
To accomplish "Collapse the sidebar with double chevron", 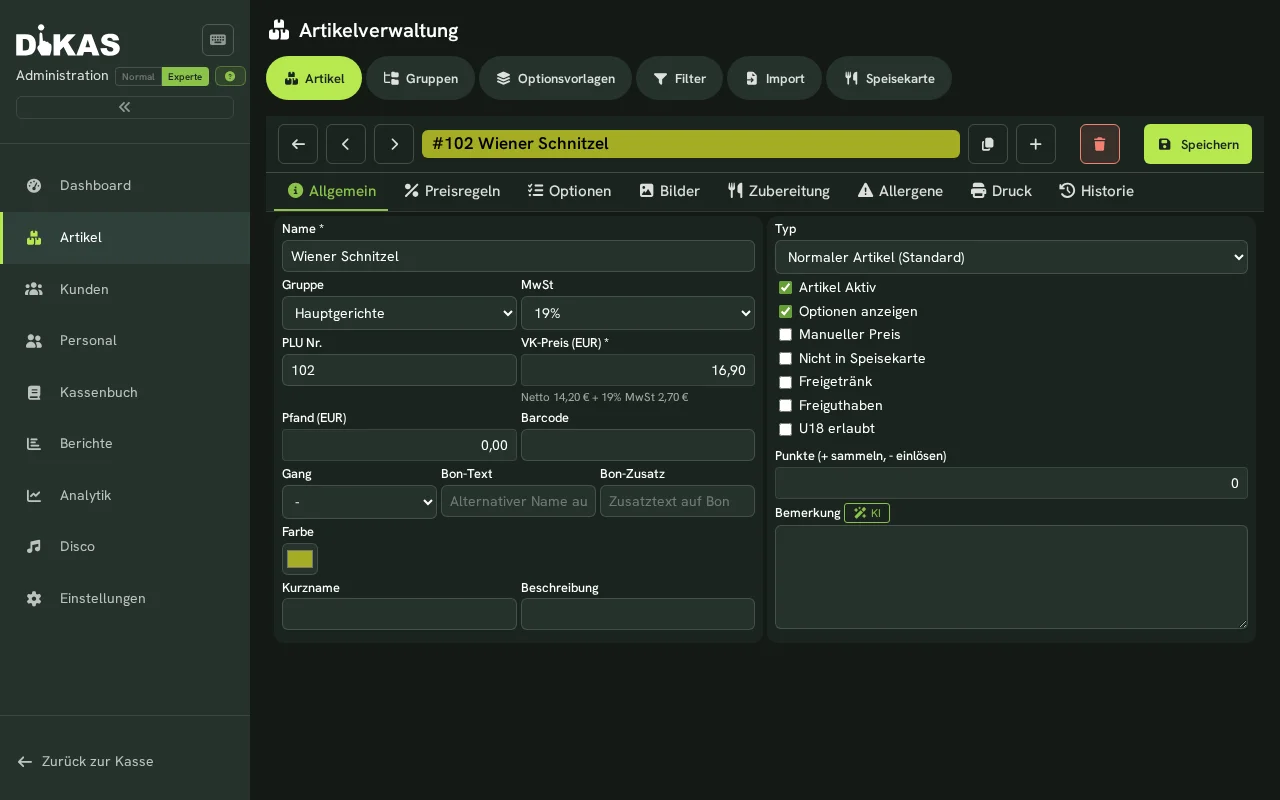I will [x=125, y=107].
